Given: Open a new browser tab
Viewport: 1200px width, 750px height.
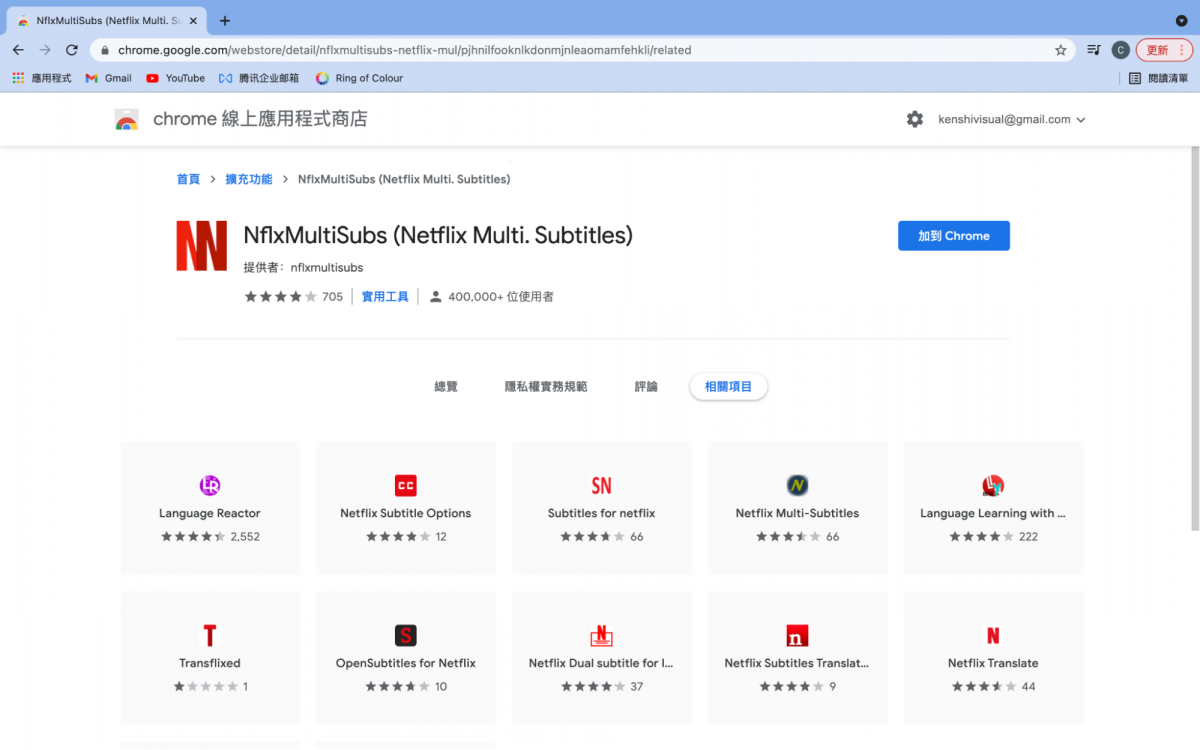Looking at the screenshot, I should (225, 20).
